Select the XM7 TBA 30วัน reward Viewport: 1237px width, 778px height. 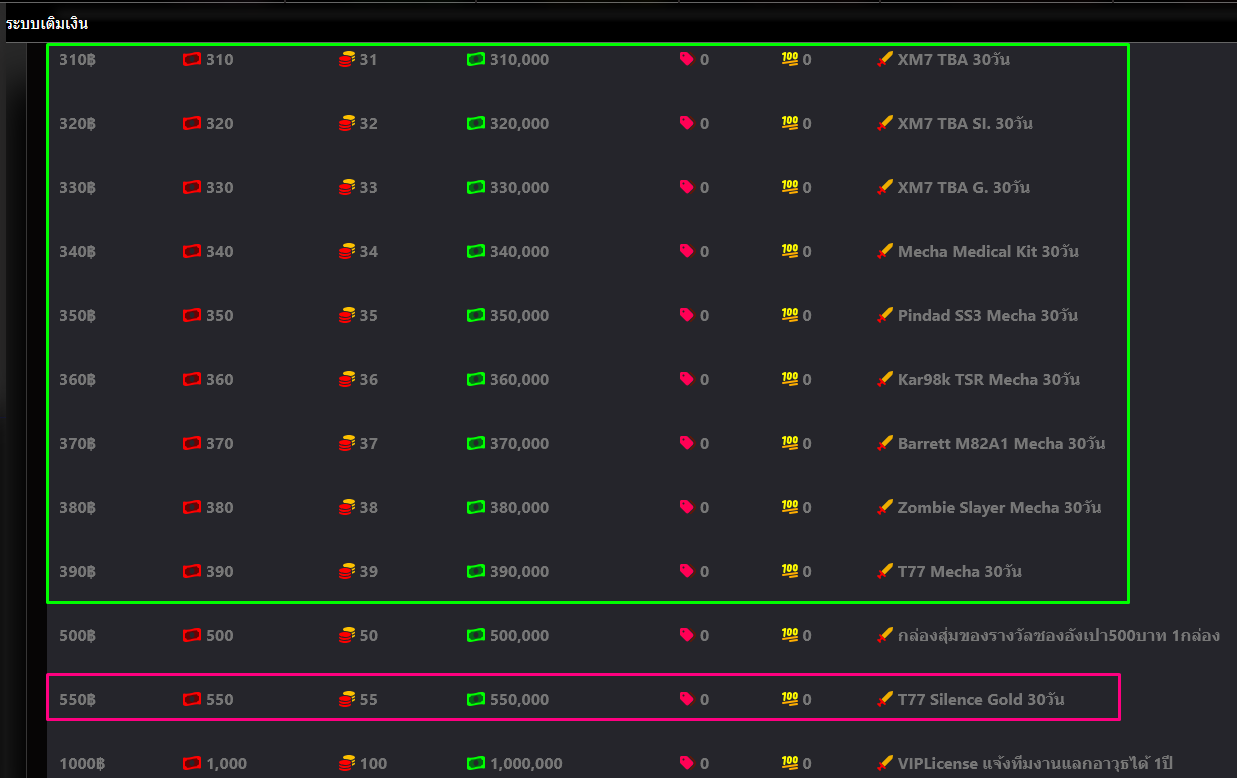point(953,60)
